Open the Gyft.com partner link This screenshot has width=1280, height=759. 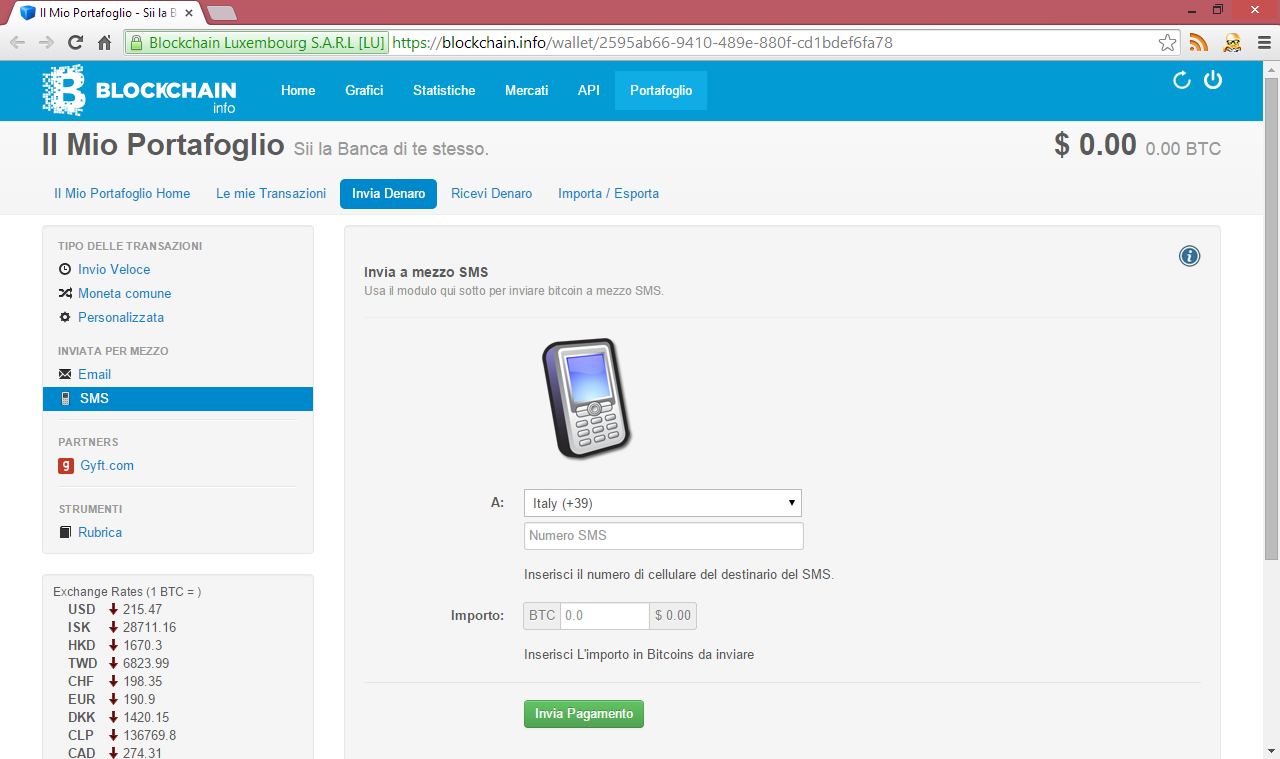pos(107,466)
